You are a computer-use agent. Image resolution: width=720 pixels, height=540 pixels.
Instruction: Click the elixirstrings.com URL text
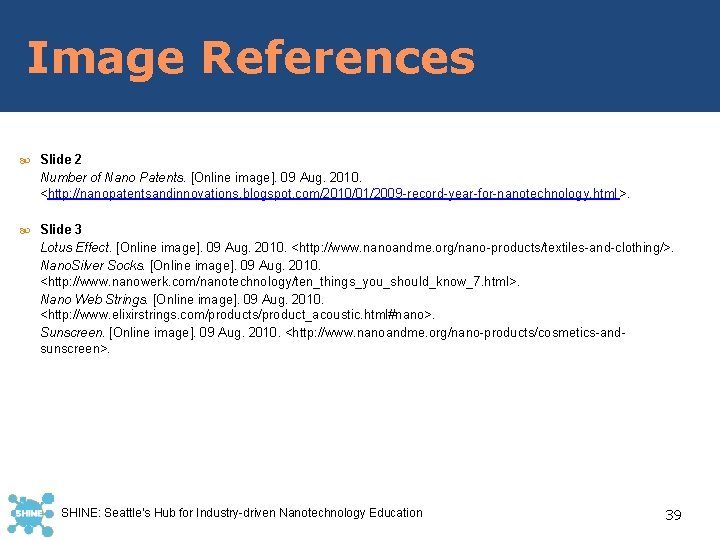point(237,315)
